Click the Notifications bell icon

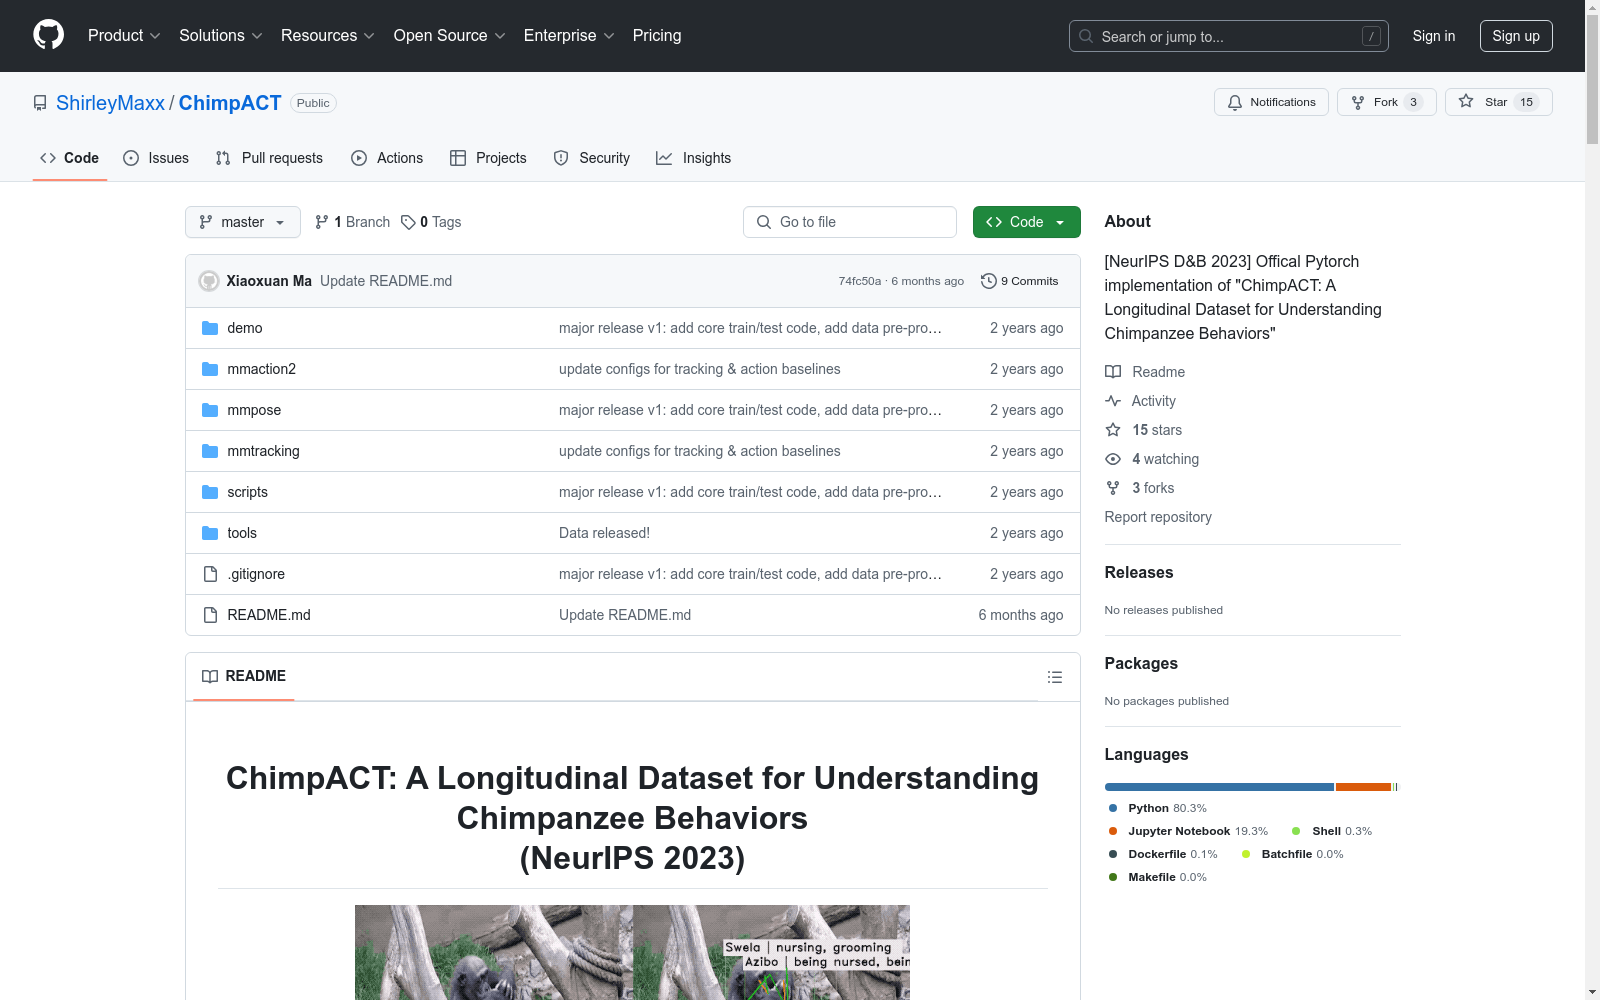click(x=1235, y=102)
